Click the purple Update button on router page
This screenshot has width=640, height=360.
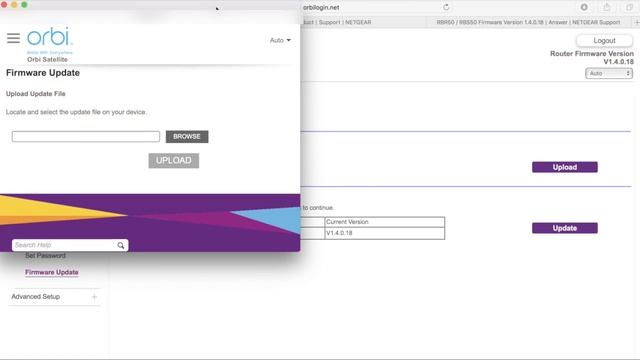pos(565,228)
